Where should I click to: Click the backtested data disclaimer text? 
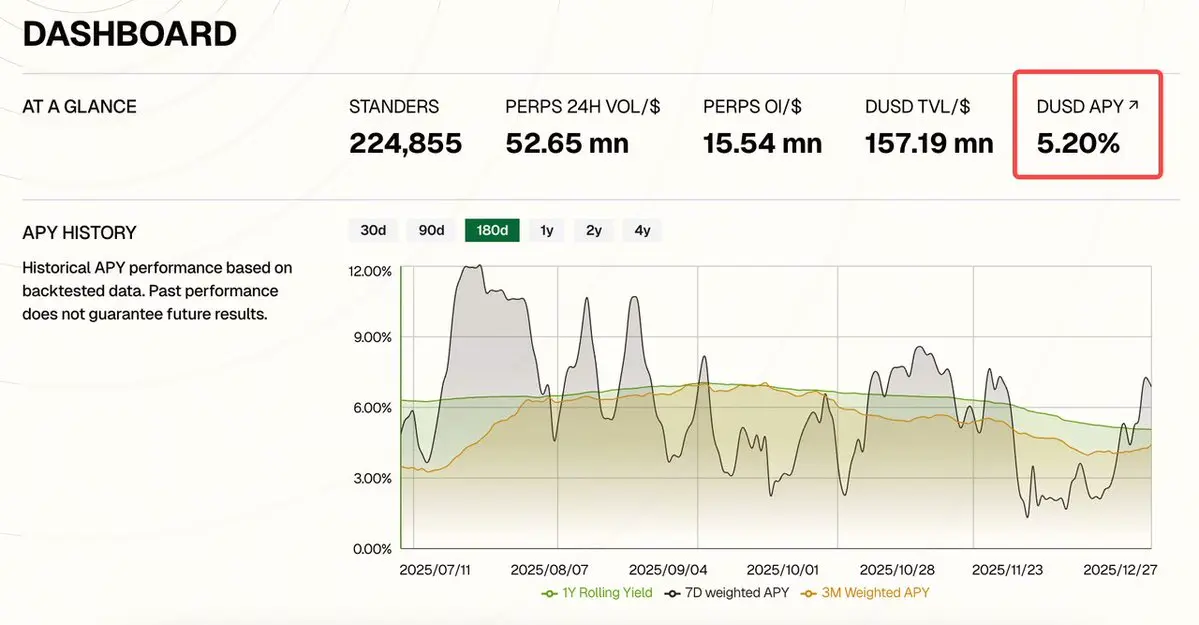[158, 291]
